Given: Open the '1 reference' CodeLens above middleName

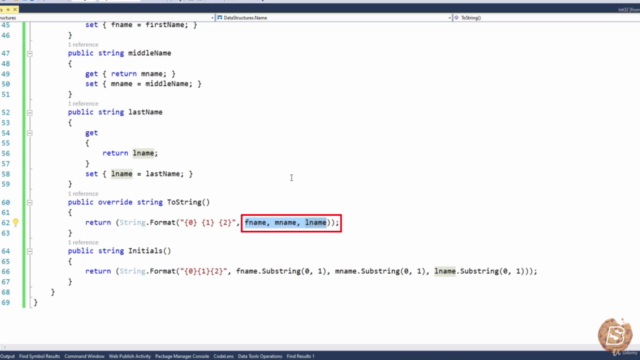Looking at the screenshot, I should [x=83, y=44].
